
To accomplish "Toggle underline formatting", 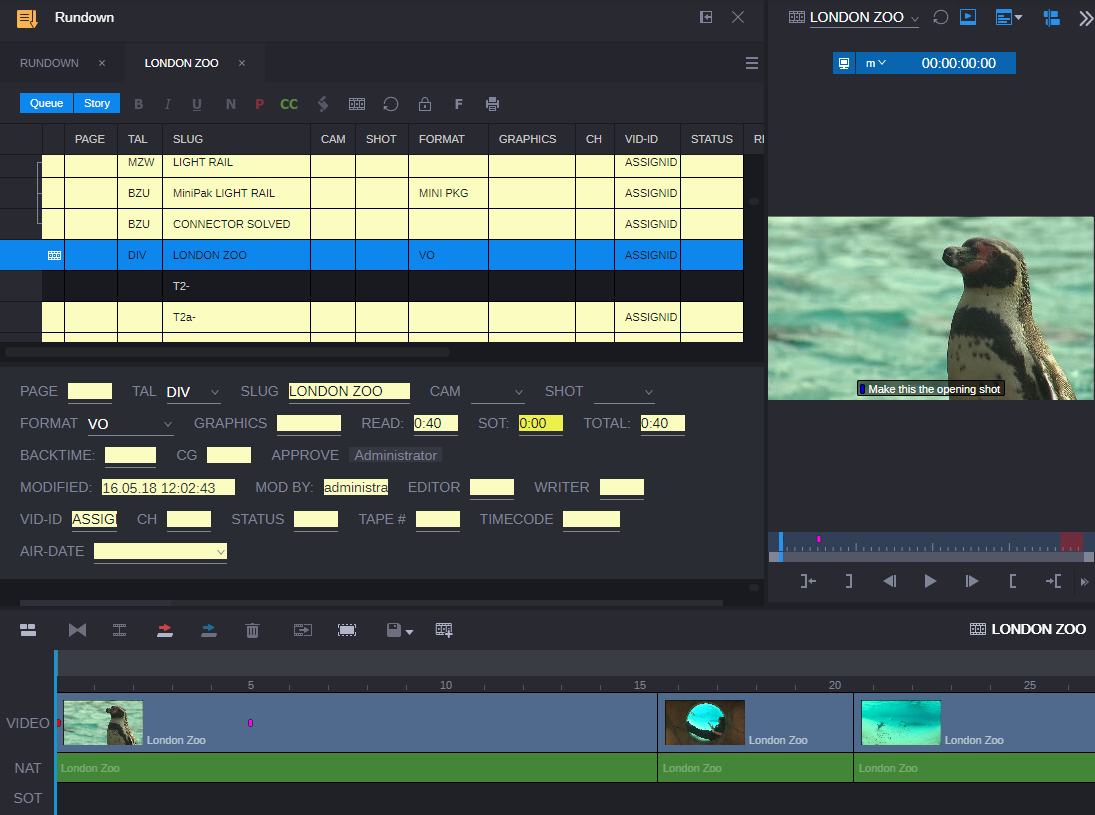I will pyautogui.click(x=197, y=104).
